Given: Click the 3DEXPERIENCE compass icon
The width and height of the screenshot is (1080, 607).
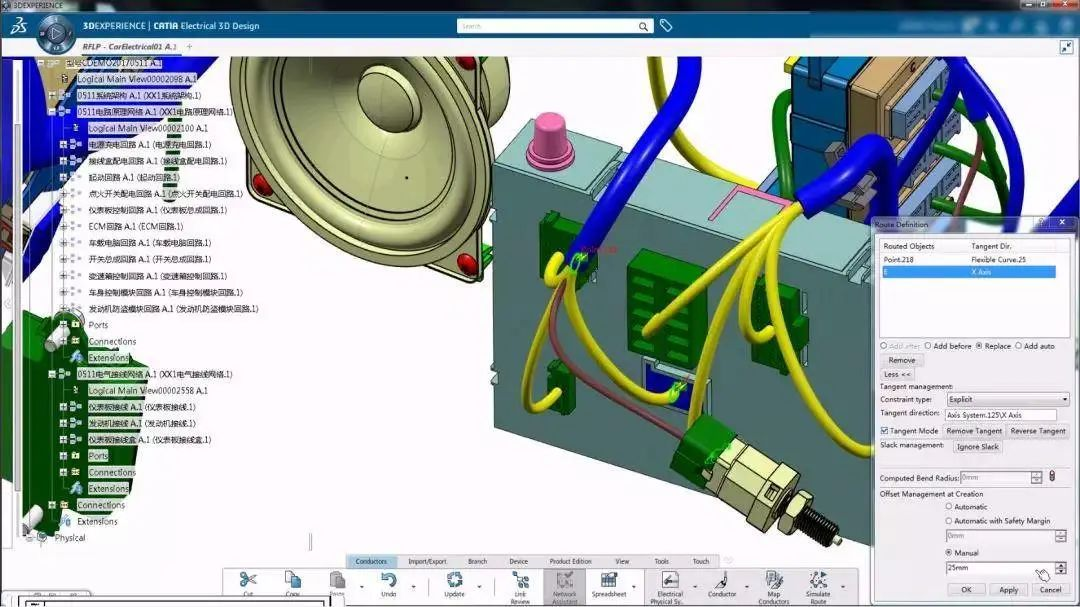Looking at the screenshot, I should tap(55, 34).
